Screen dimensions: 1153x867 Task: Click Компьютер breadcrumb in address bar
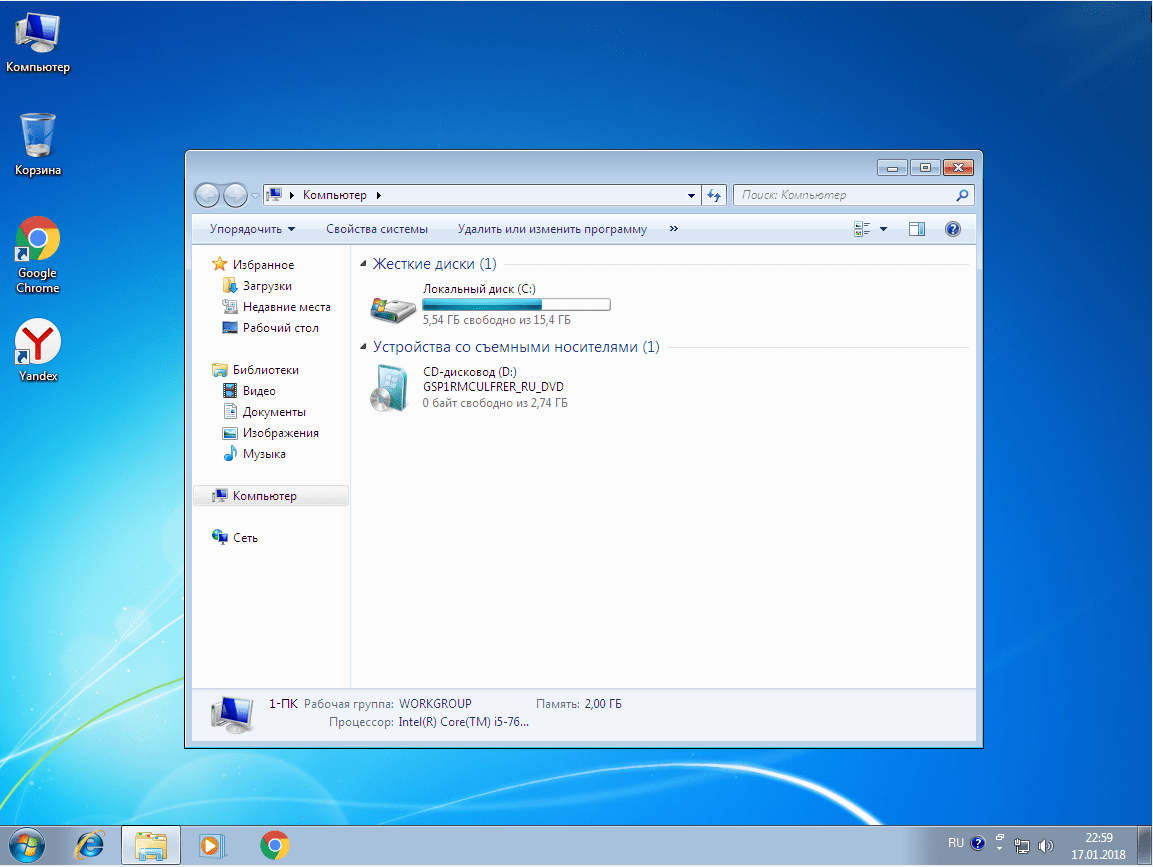tap(335, 195)
